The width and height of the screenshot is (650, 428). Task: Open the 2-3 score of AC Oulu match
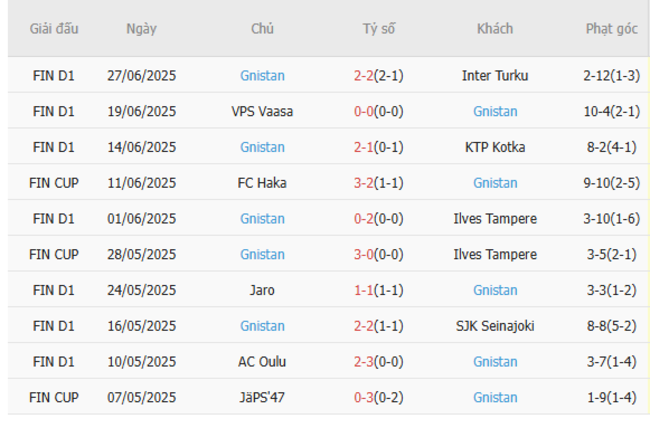364,362
